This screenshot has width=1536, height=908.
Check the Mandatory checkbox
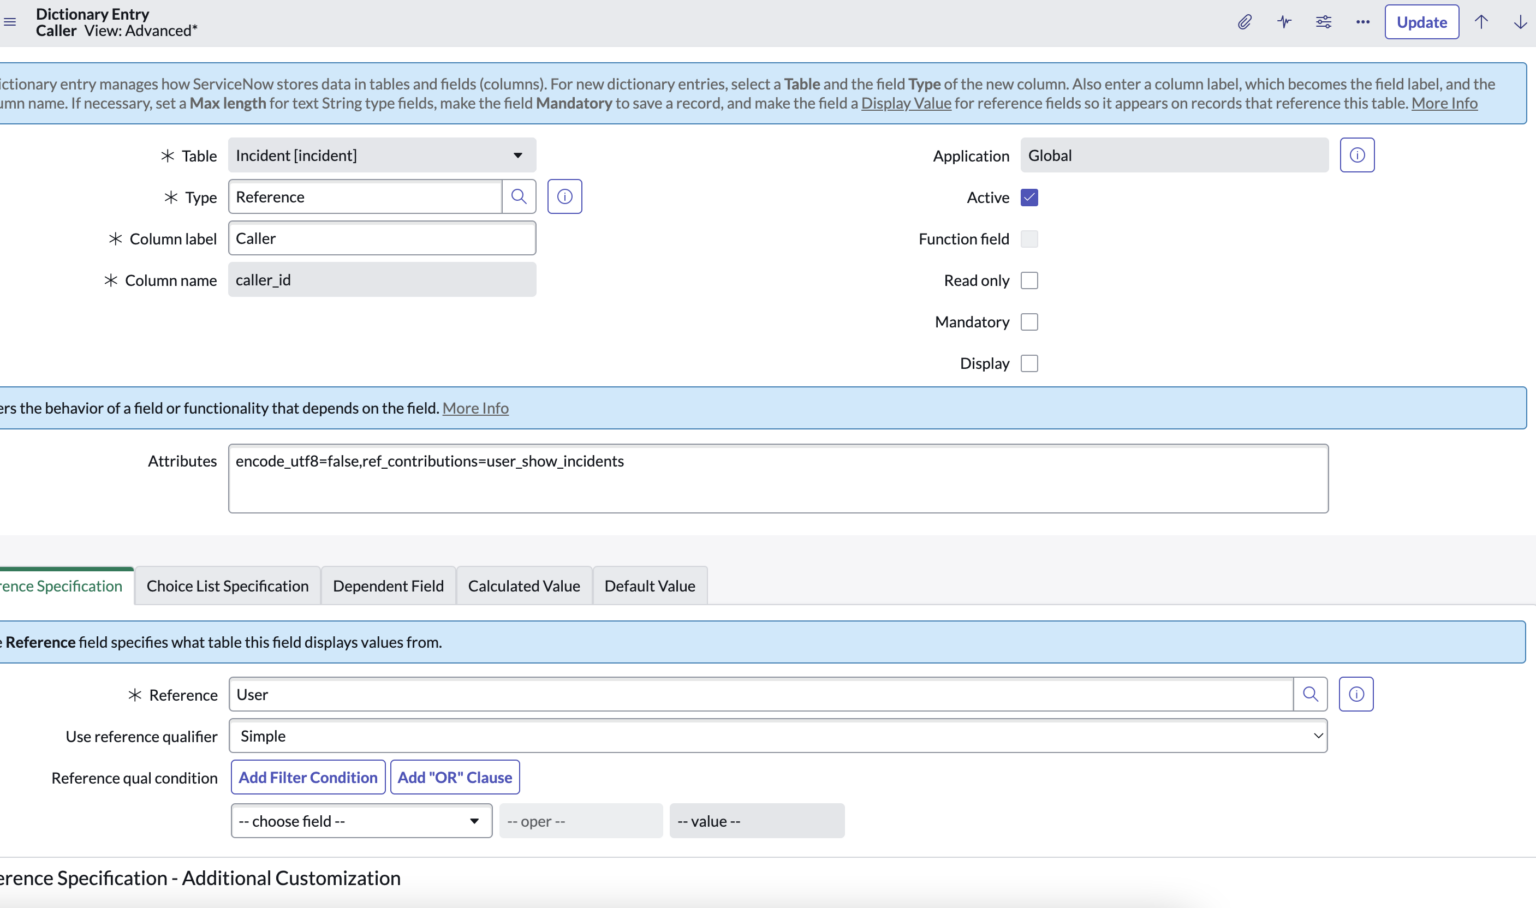tap(1029, 321)
